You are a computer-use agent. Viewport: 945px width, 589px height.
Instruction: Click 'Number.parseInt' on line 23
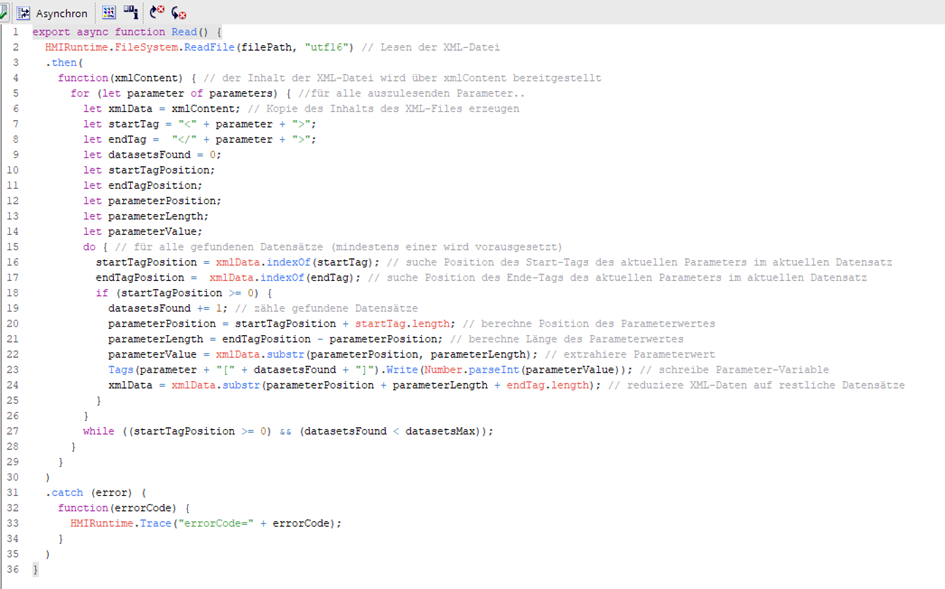(x=471, y=370)
